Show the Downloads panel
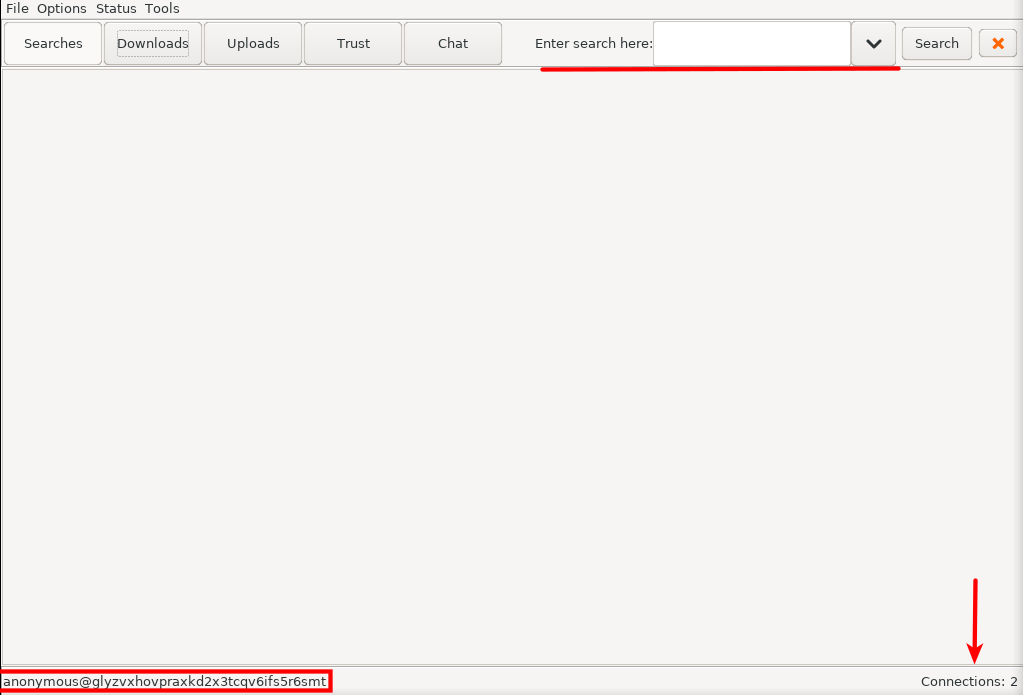 coord(153,43)
